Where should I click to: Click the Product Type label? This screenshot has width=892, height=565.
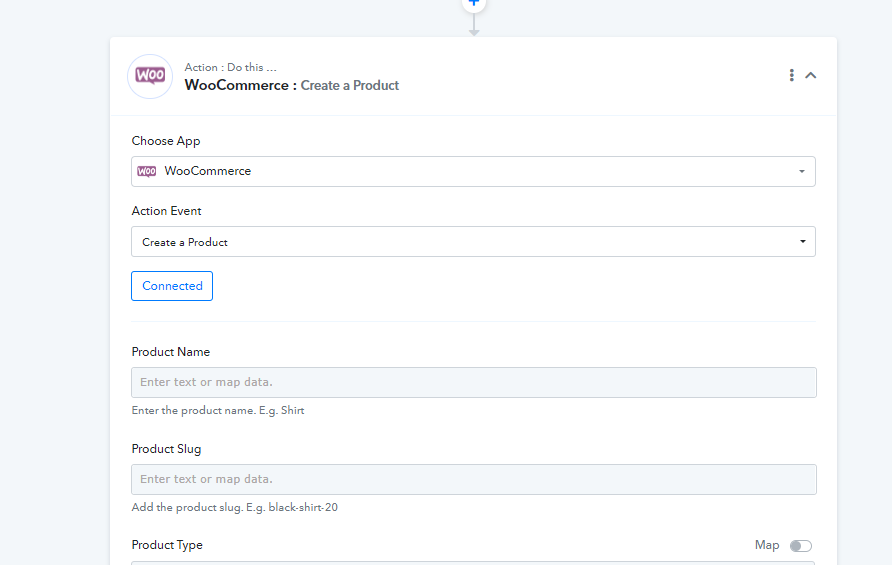pyautogui.click(x=167, y=545)
